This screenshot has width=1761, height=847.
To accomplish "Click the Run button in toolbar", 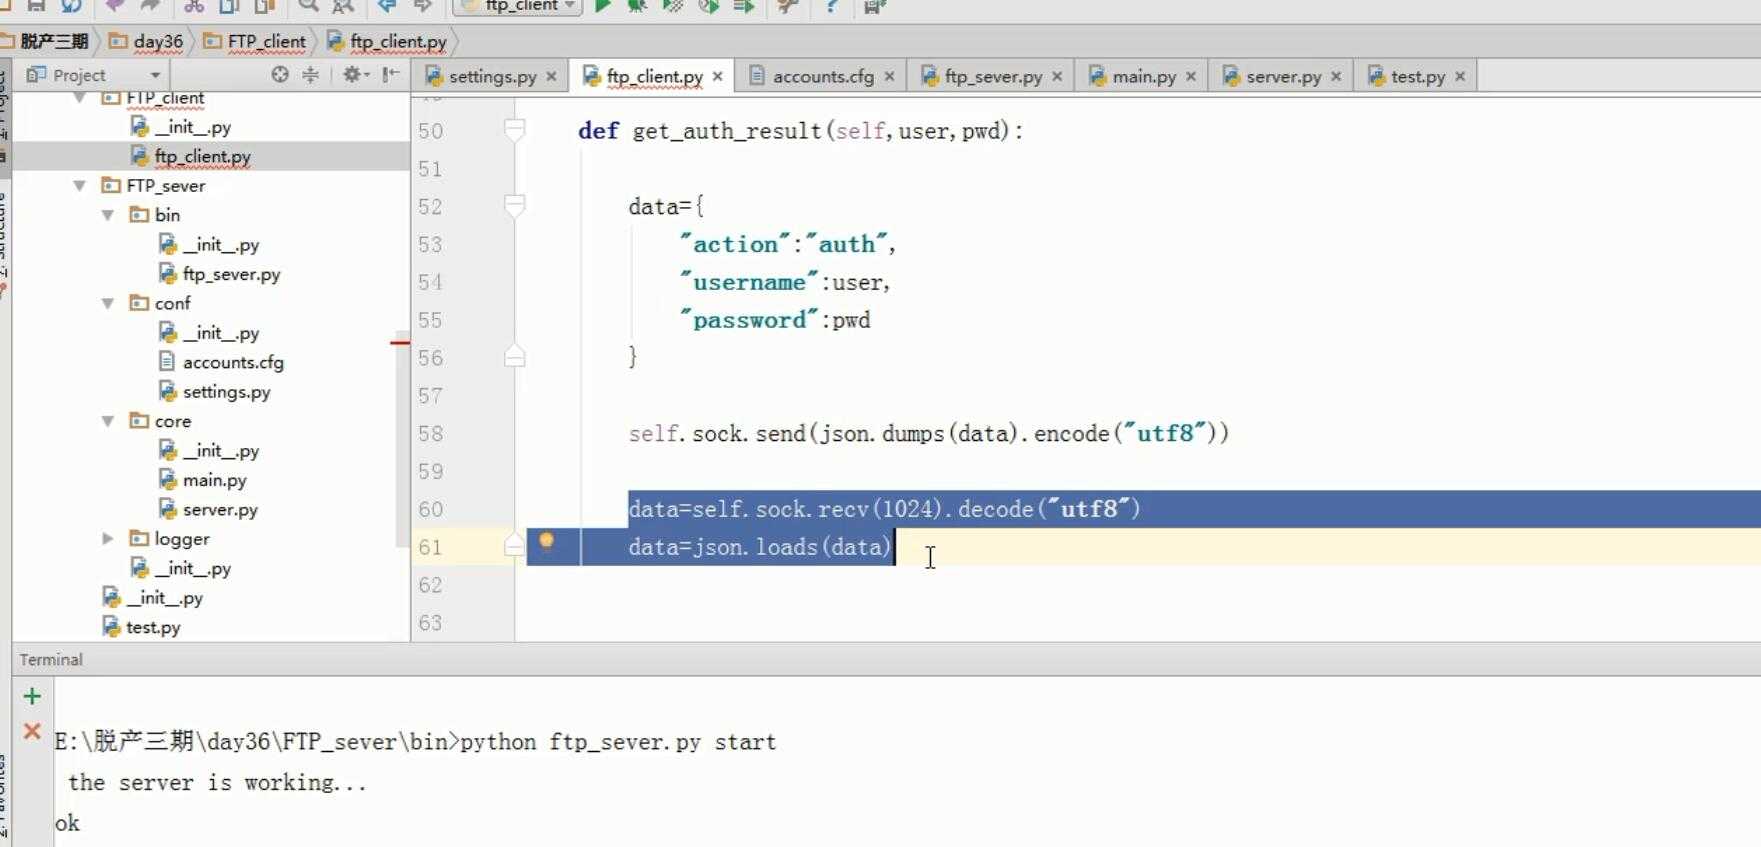I will tap(602, 6).
